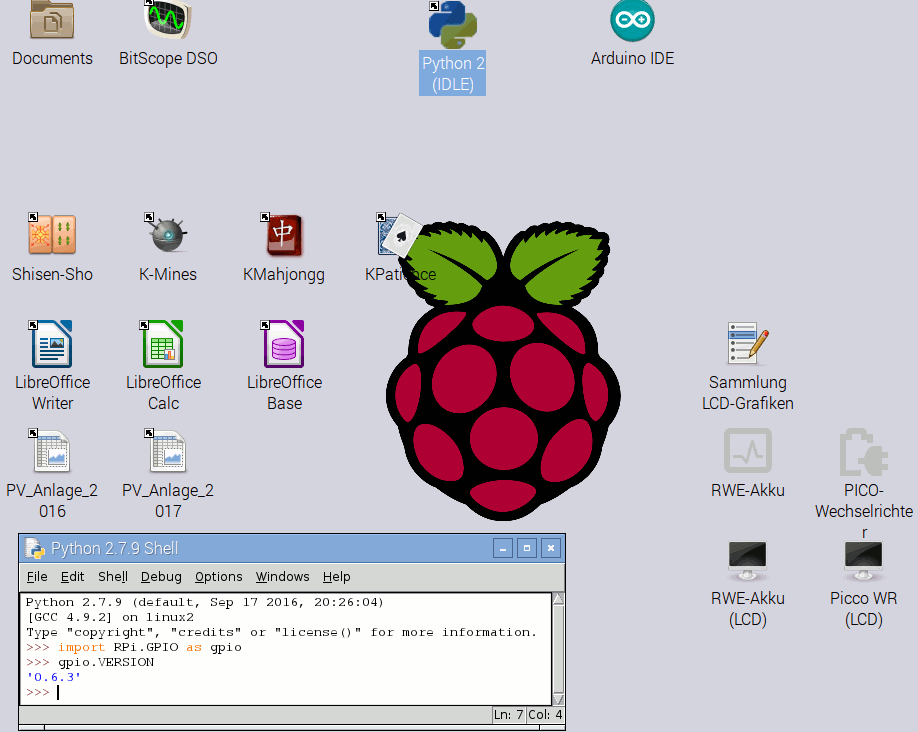Click the Python shell prompt input line

[300, 692]
